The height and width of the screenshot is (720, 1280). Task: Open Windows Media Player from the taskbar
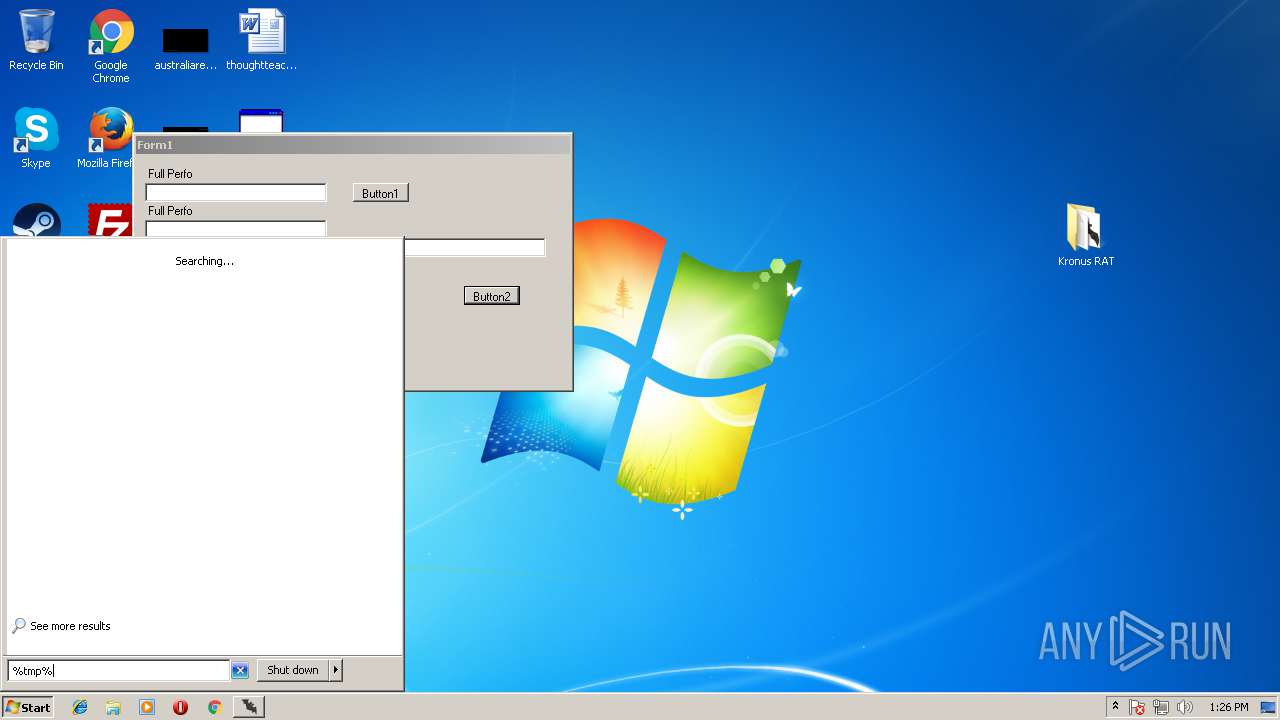(x=147, y=707)
